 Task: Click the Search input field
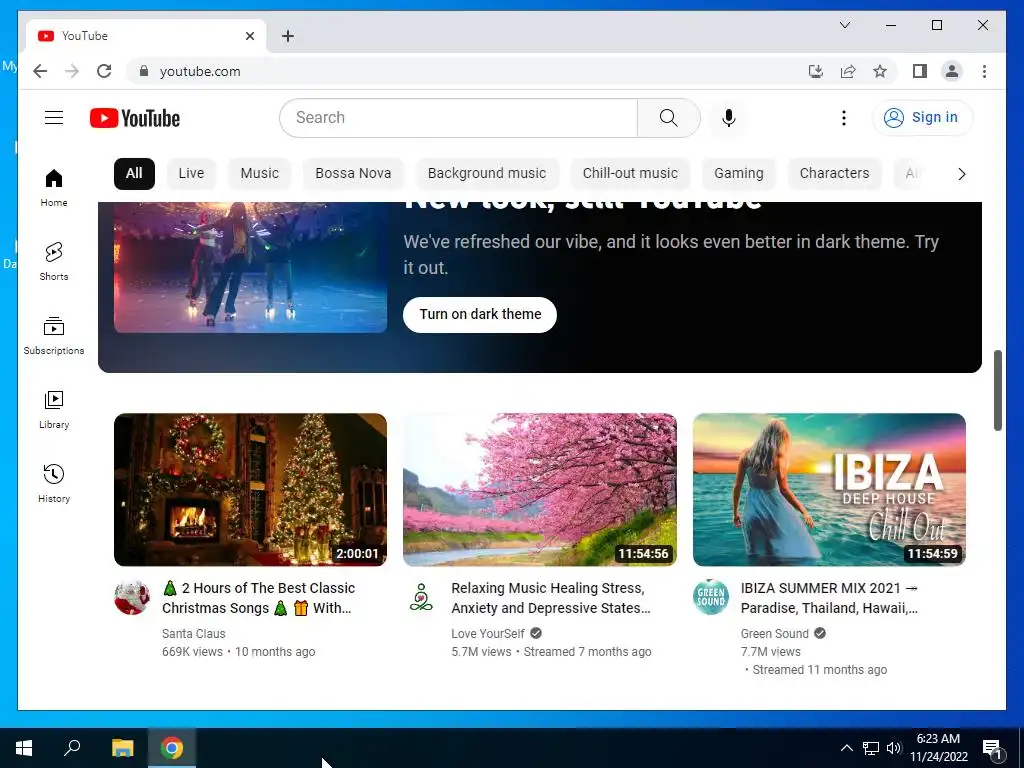tap(458, 118)
